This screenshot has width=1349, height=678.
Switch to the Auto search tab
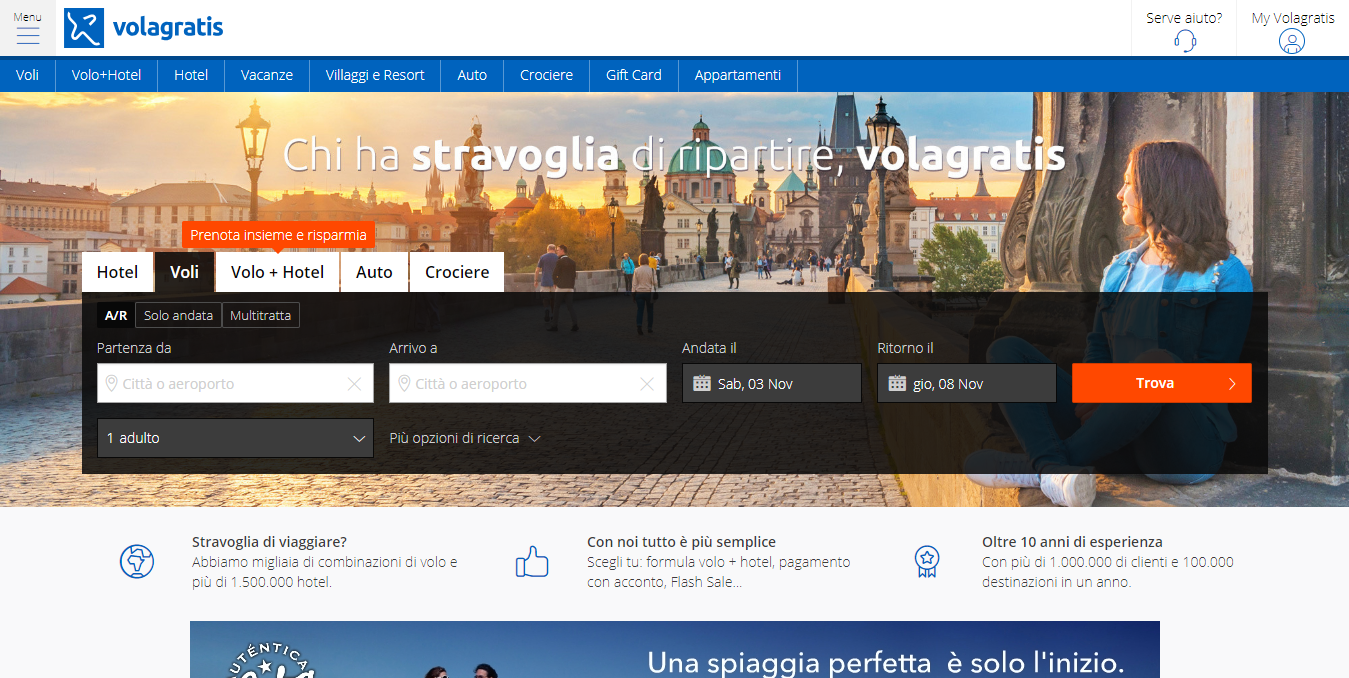[374, 272]
